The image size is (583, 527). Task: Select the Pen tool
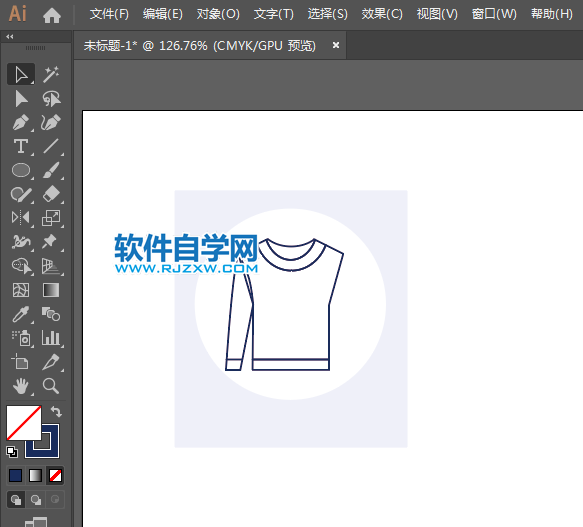click(x=21, y=123)
